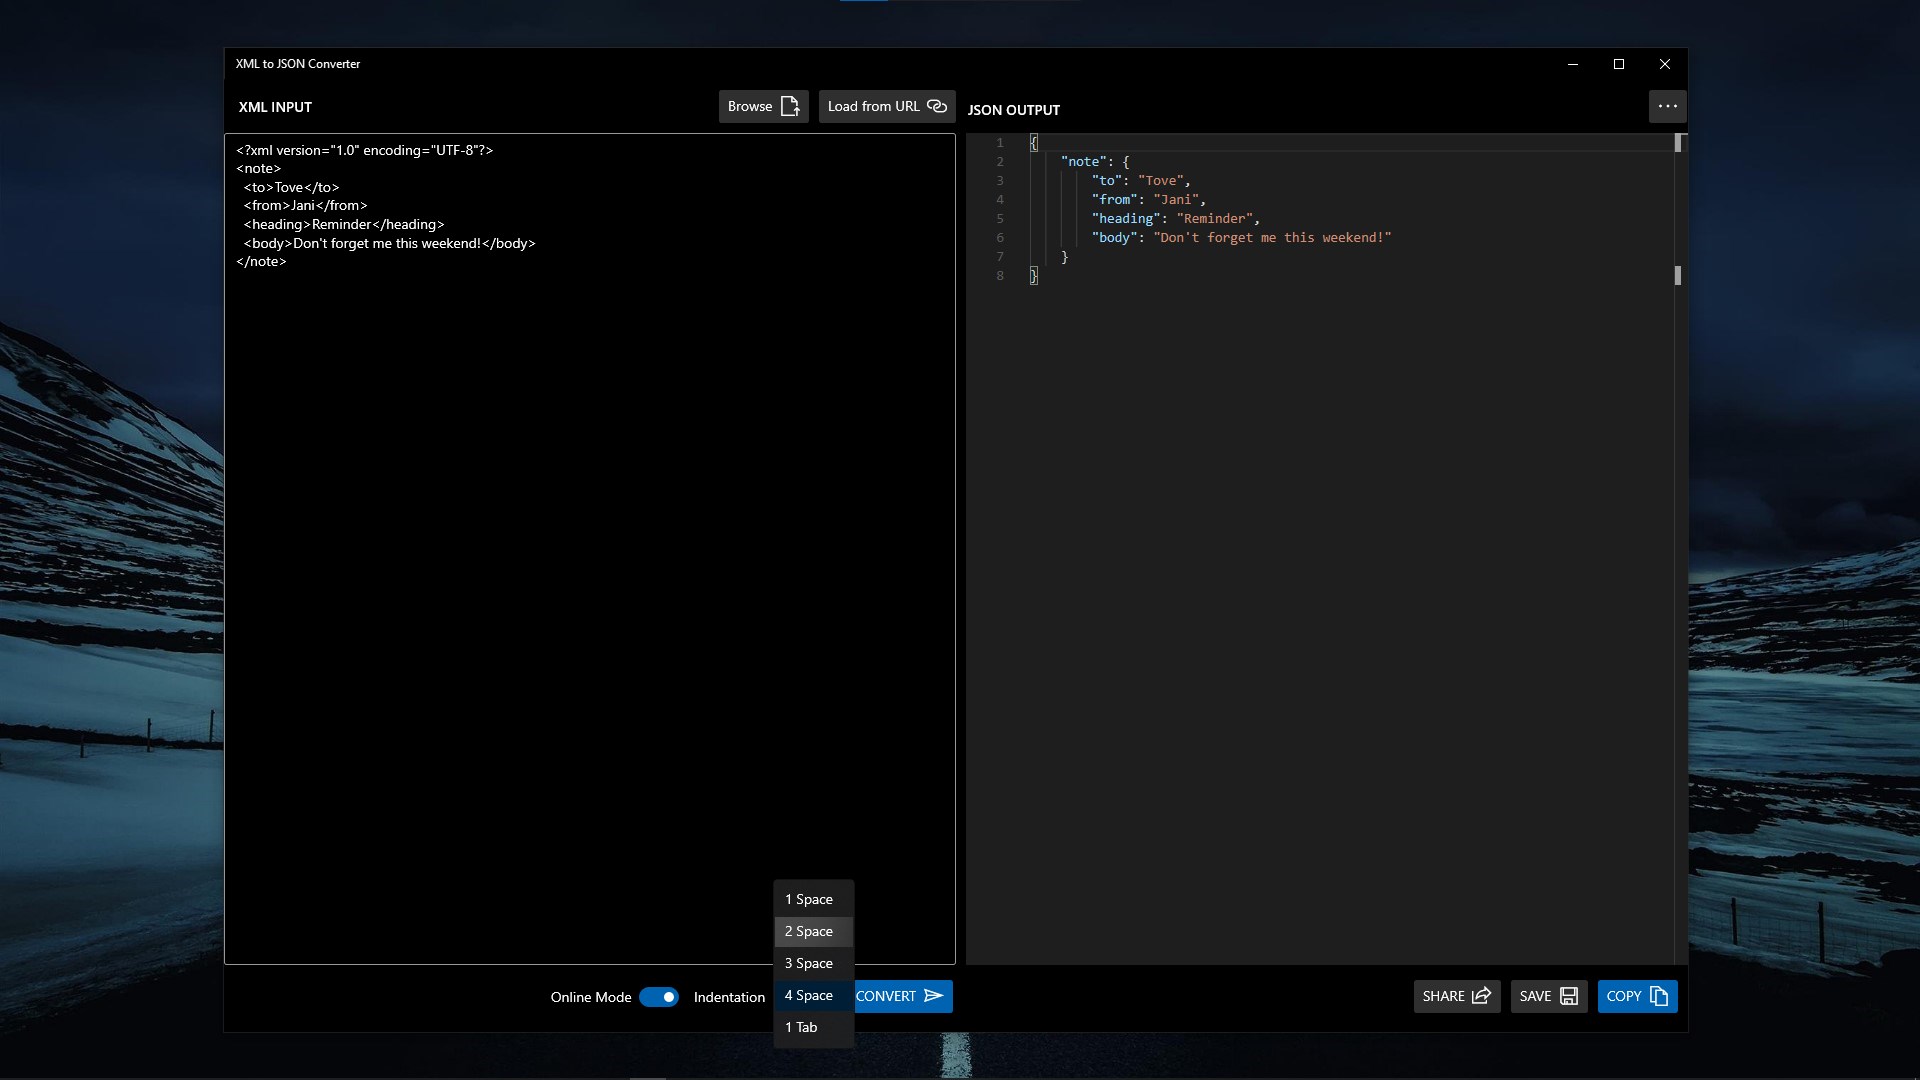Click the Copy pages icon
This screenshot has height=1080, width=1920.
click(x=1659, y=996)
